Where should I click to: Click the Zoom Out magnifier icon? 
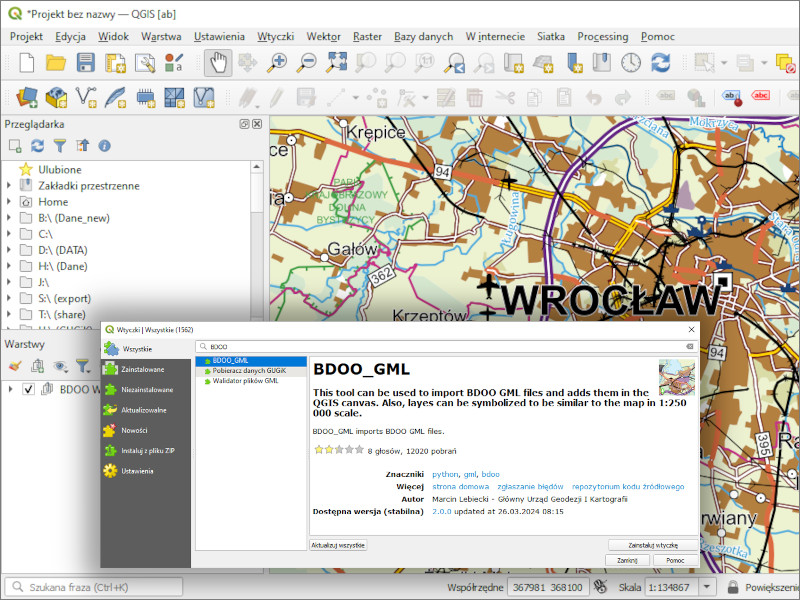[x=307, y=63]
